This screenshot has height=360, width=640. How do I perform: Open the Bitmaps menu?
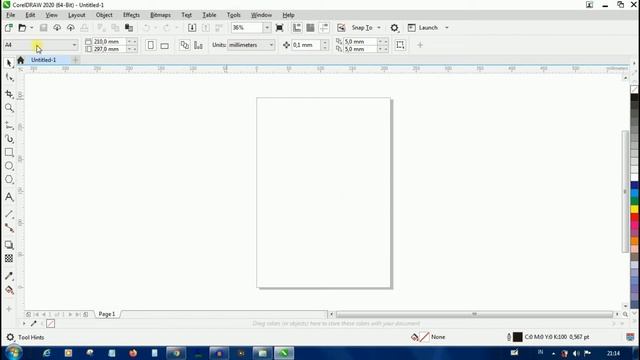160,15
